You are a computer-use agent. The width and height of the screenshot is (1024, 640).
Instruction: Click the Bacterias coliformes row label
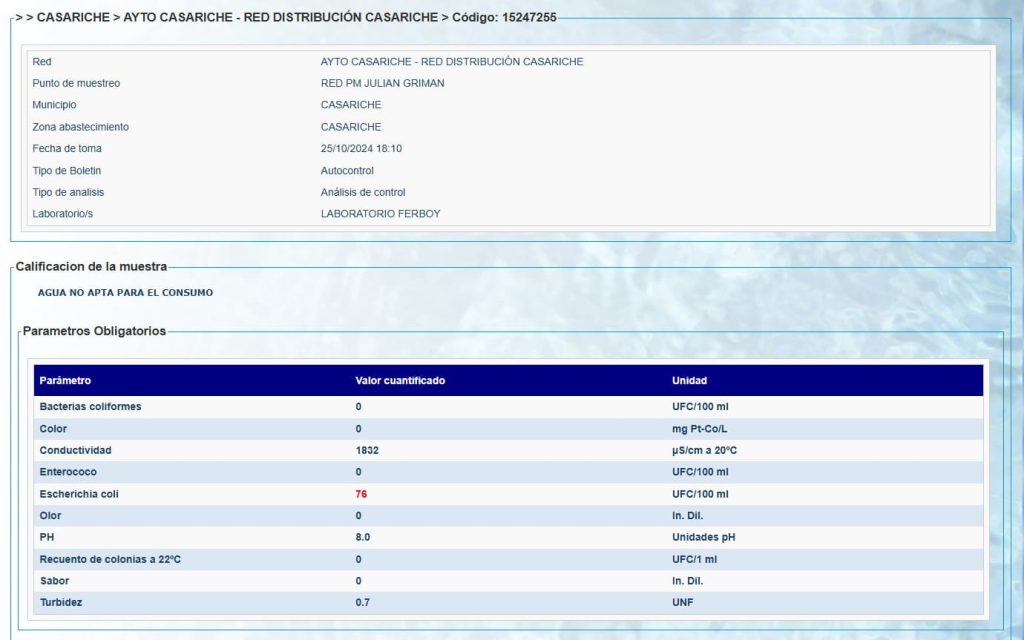tap(90, 407)
